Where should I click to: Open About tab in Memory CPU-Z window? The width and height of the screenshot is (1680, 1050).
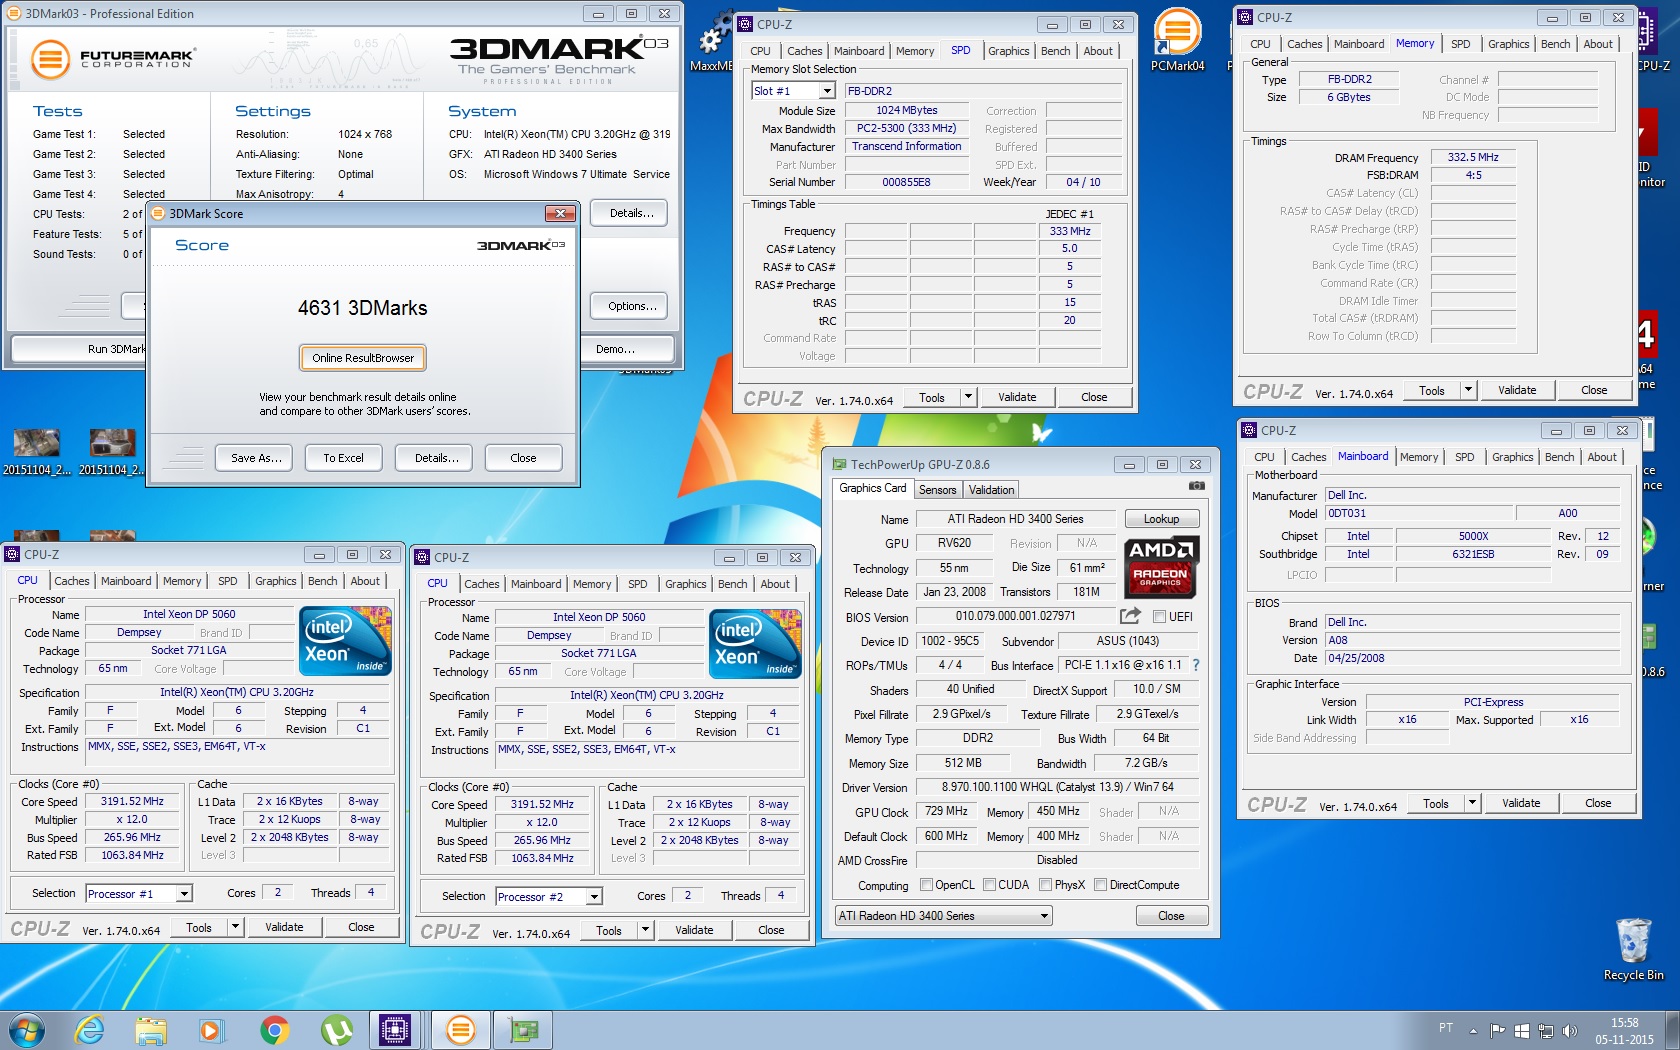pyautogui.click(x=1598, y=44)
